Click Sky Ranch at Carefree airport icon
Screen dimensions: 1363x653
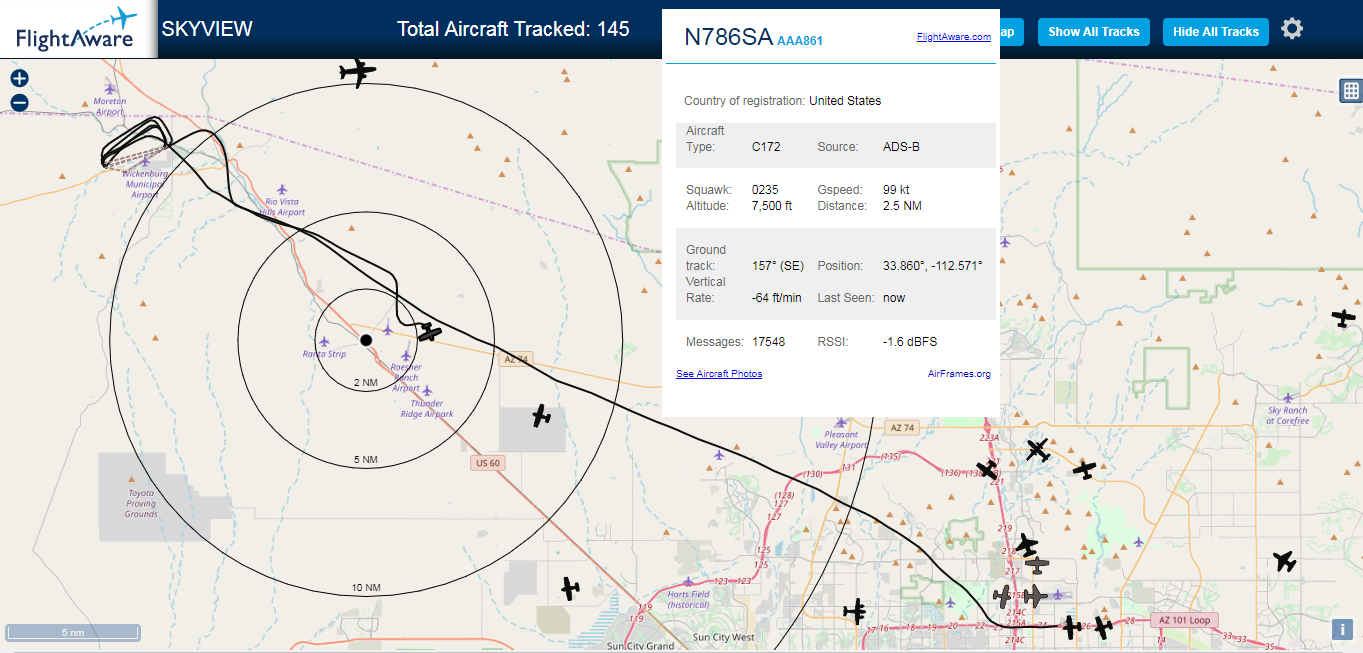coord(1288,397)
